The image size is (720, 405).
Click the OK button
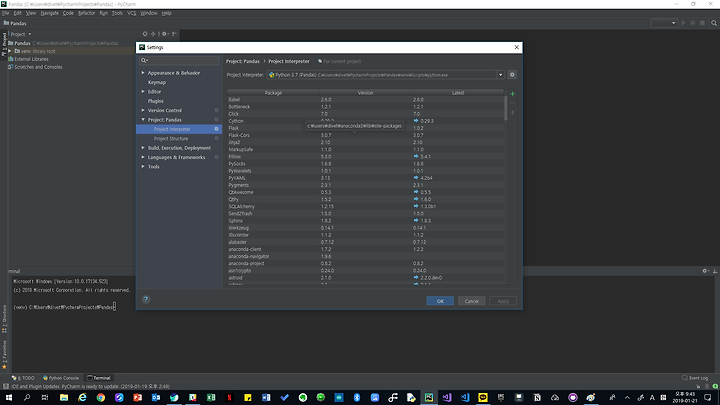click(440, 301)
